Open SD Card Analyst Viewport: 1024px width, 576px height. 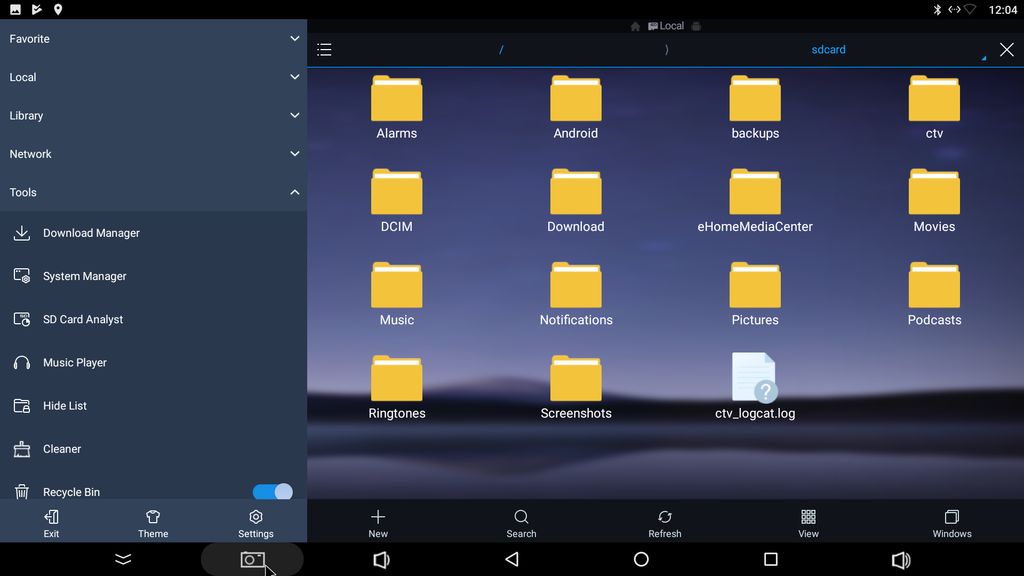pos(82,319)
